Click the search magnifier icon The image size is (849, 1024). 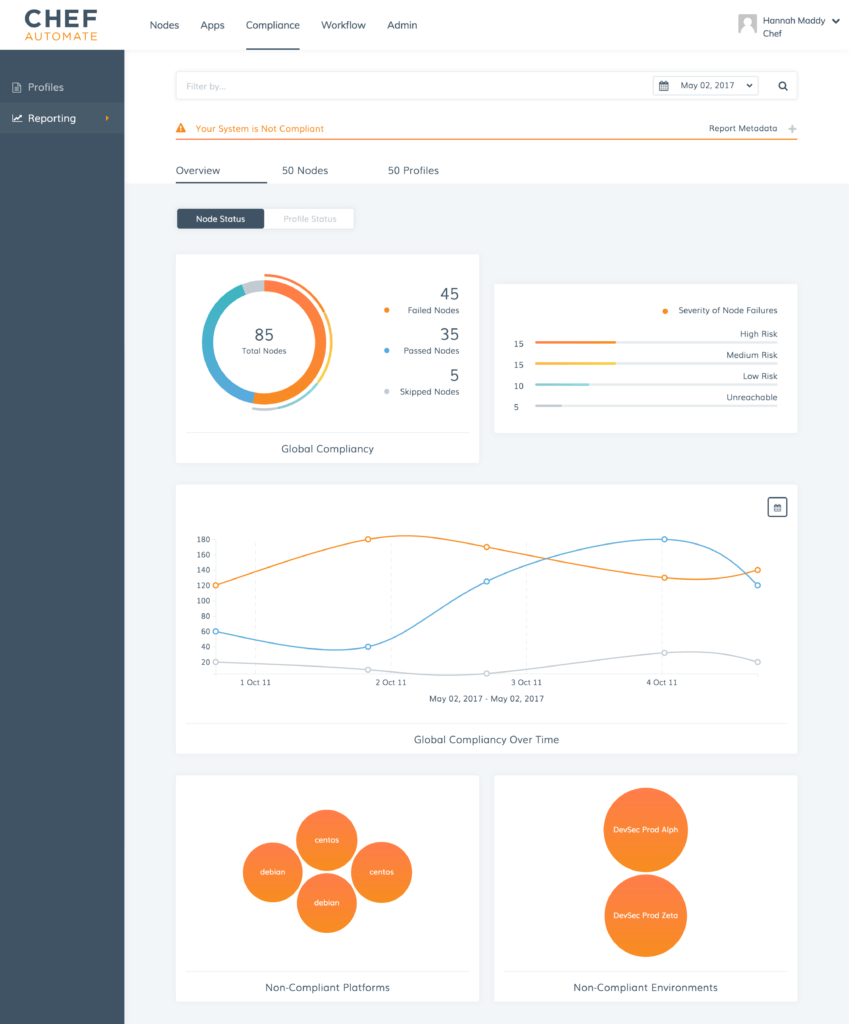click(x=783, y=86)
